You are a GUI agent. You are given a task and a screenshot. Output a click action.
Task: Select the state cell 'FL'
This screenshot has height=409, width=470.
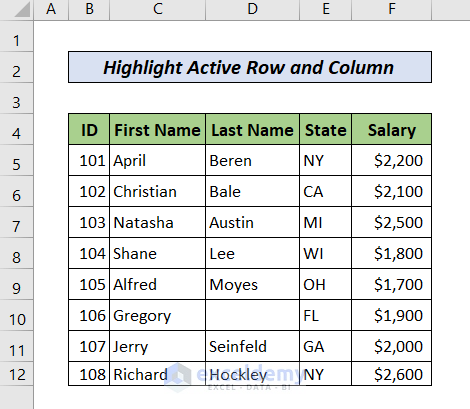click(326, 315)
